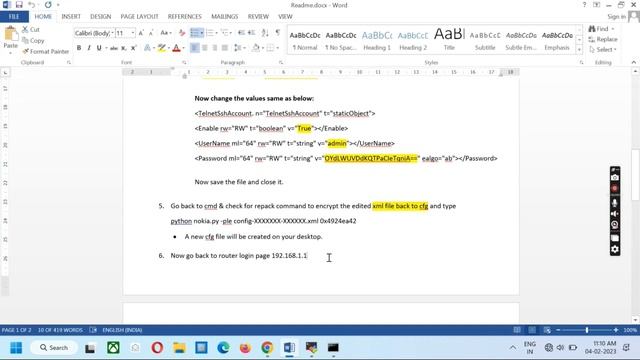Undo the last action
Image resolution: width=640 pixels, height=360 pixels.
click(x=31, y=5)
